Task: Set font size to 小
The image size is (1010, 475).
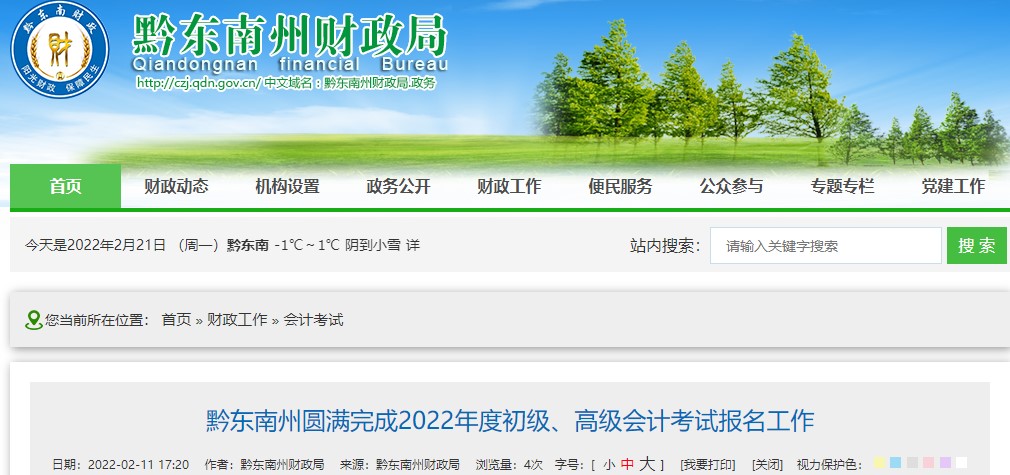Action: point(609,465)
